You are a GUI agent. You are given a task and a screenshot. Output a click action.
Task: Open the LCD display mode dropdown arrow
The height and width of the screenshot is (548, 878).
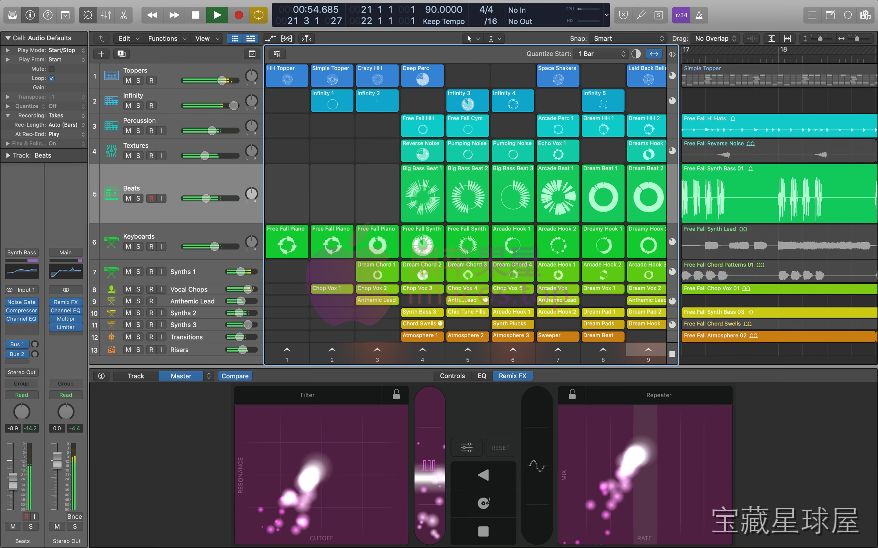coord(606,16)
